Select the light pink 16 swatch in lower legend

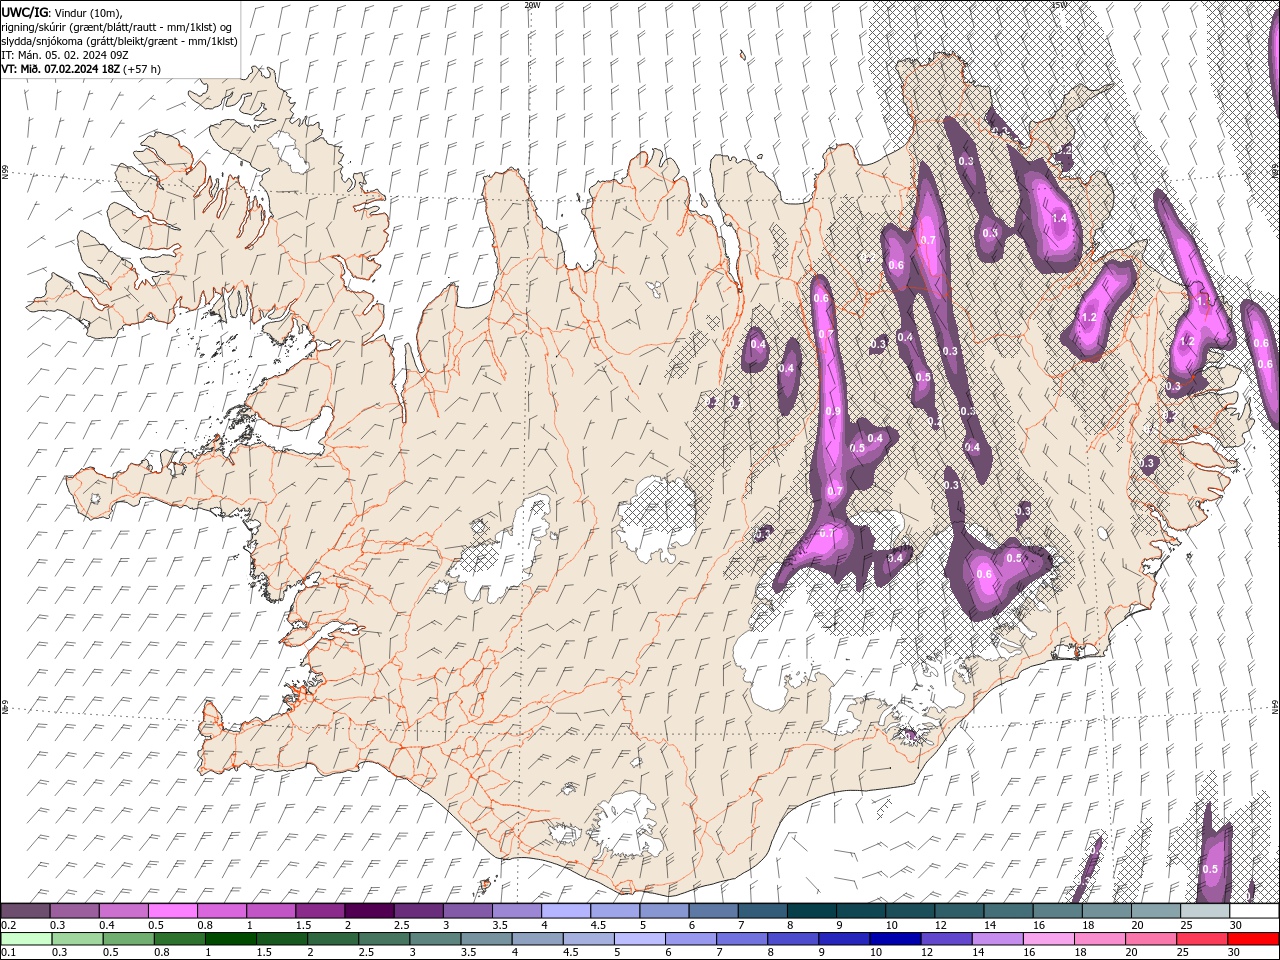[x=1048, y=939]
